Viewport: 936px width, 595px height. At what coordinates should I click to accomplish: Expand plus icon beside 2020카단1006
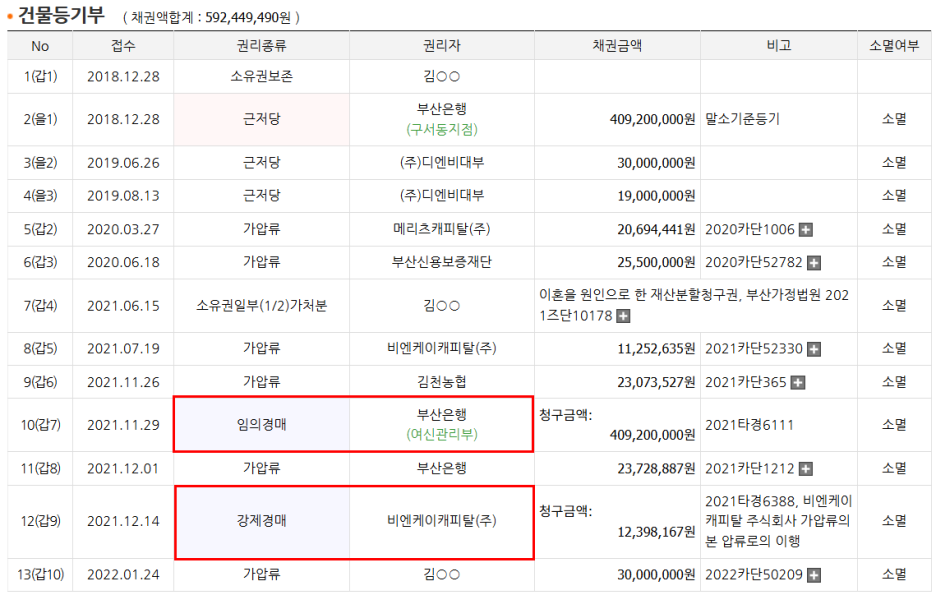[806, 230]
